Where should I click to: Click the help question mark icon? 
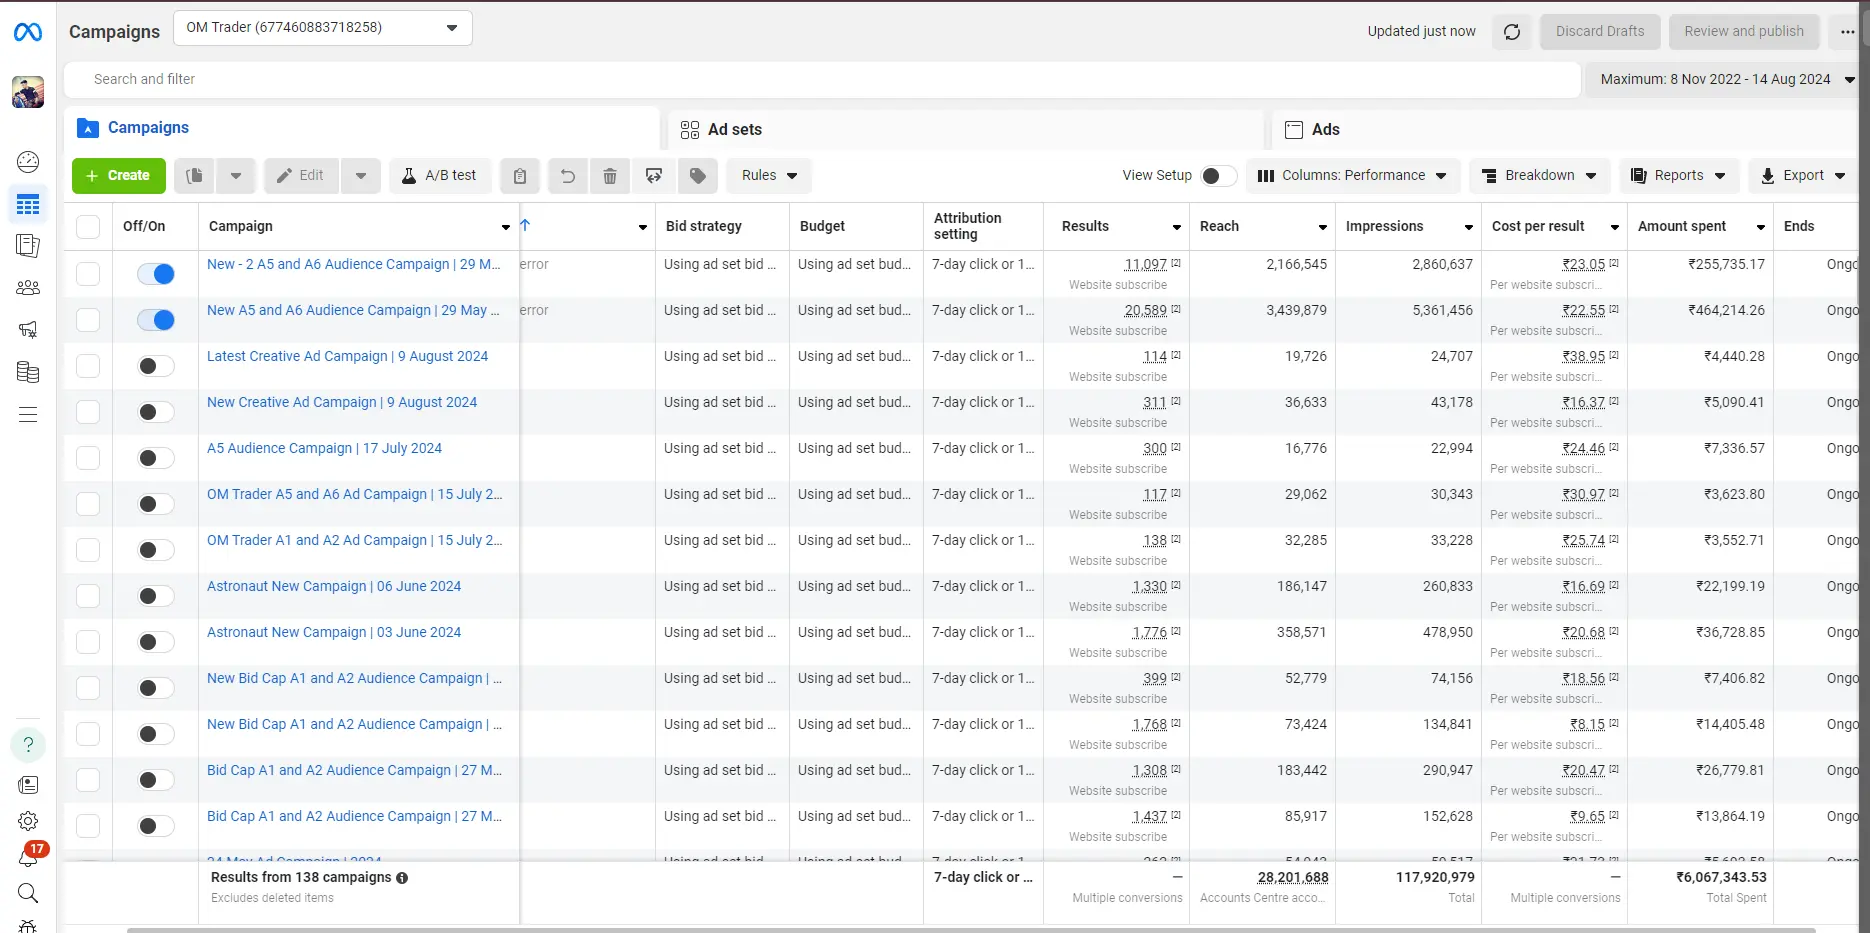[28, 744]
